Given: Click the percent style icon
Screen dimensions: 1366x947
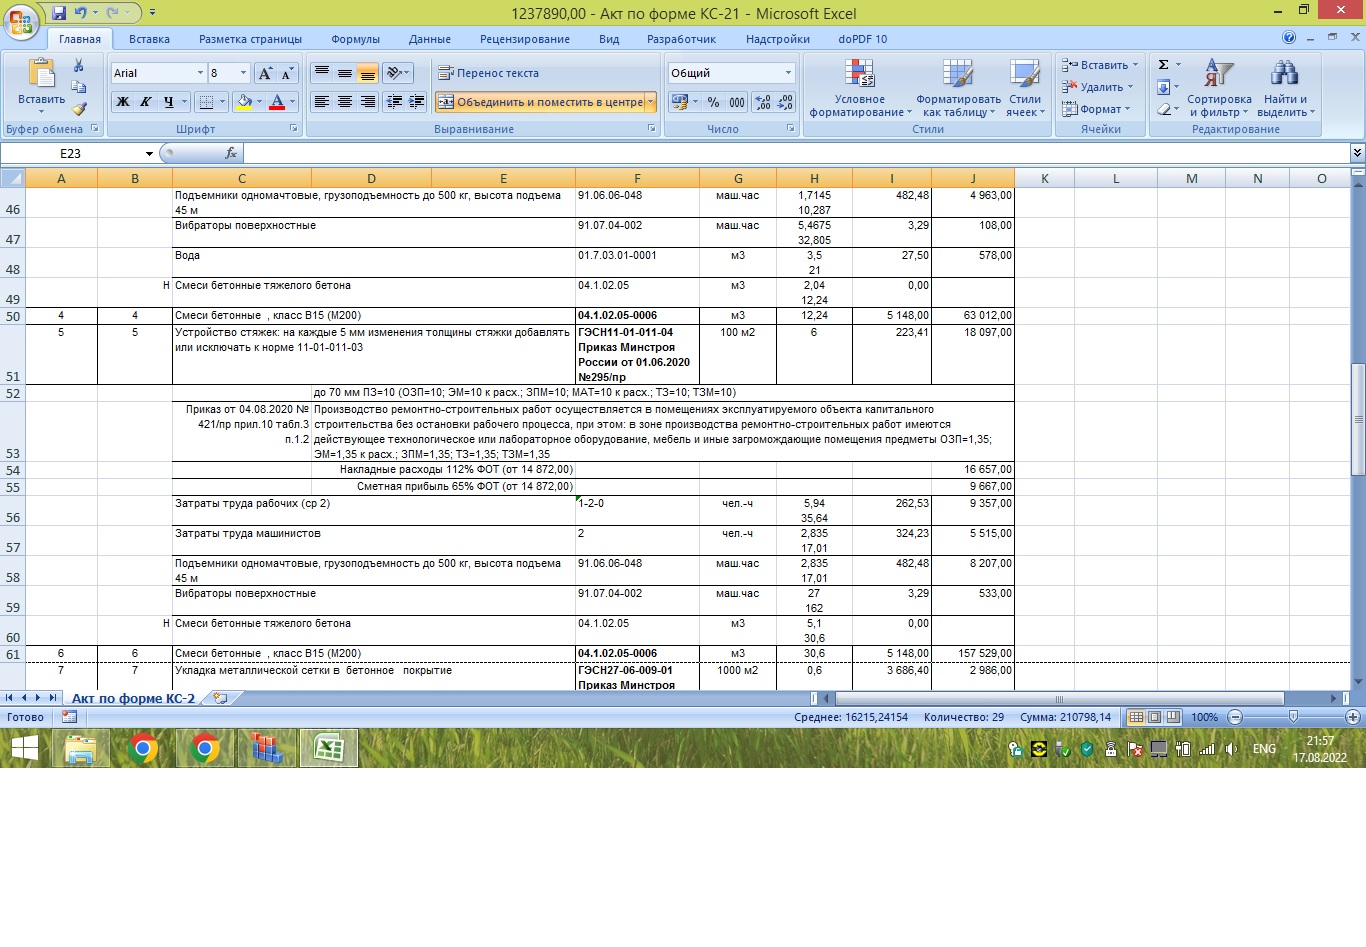Looking at the screenshot, I should coord(713,102).
